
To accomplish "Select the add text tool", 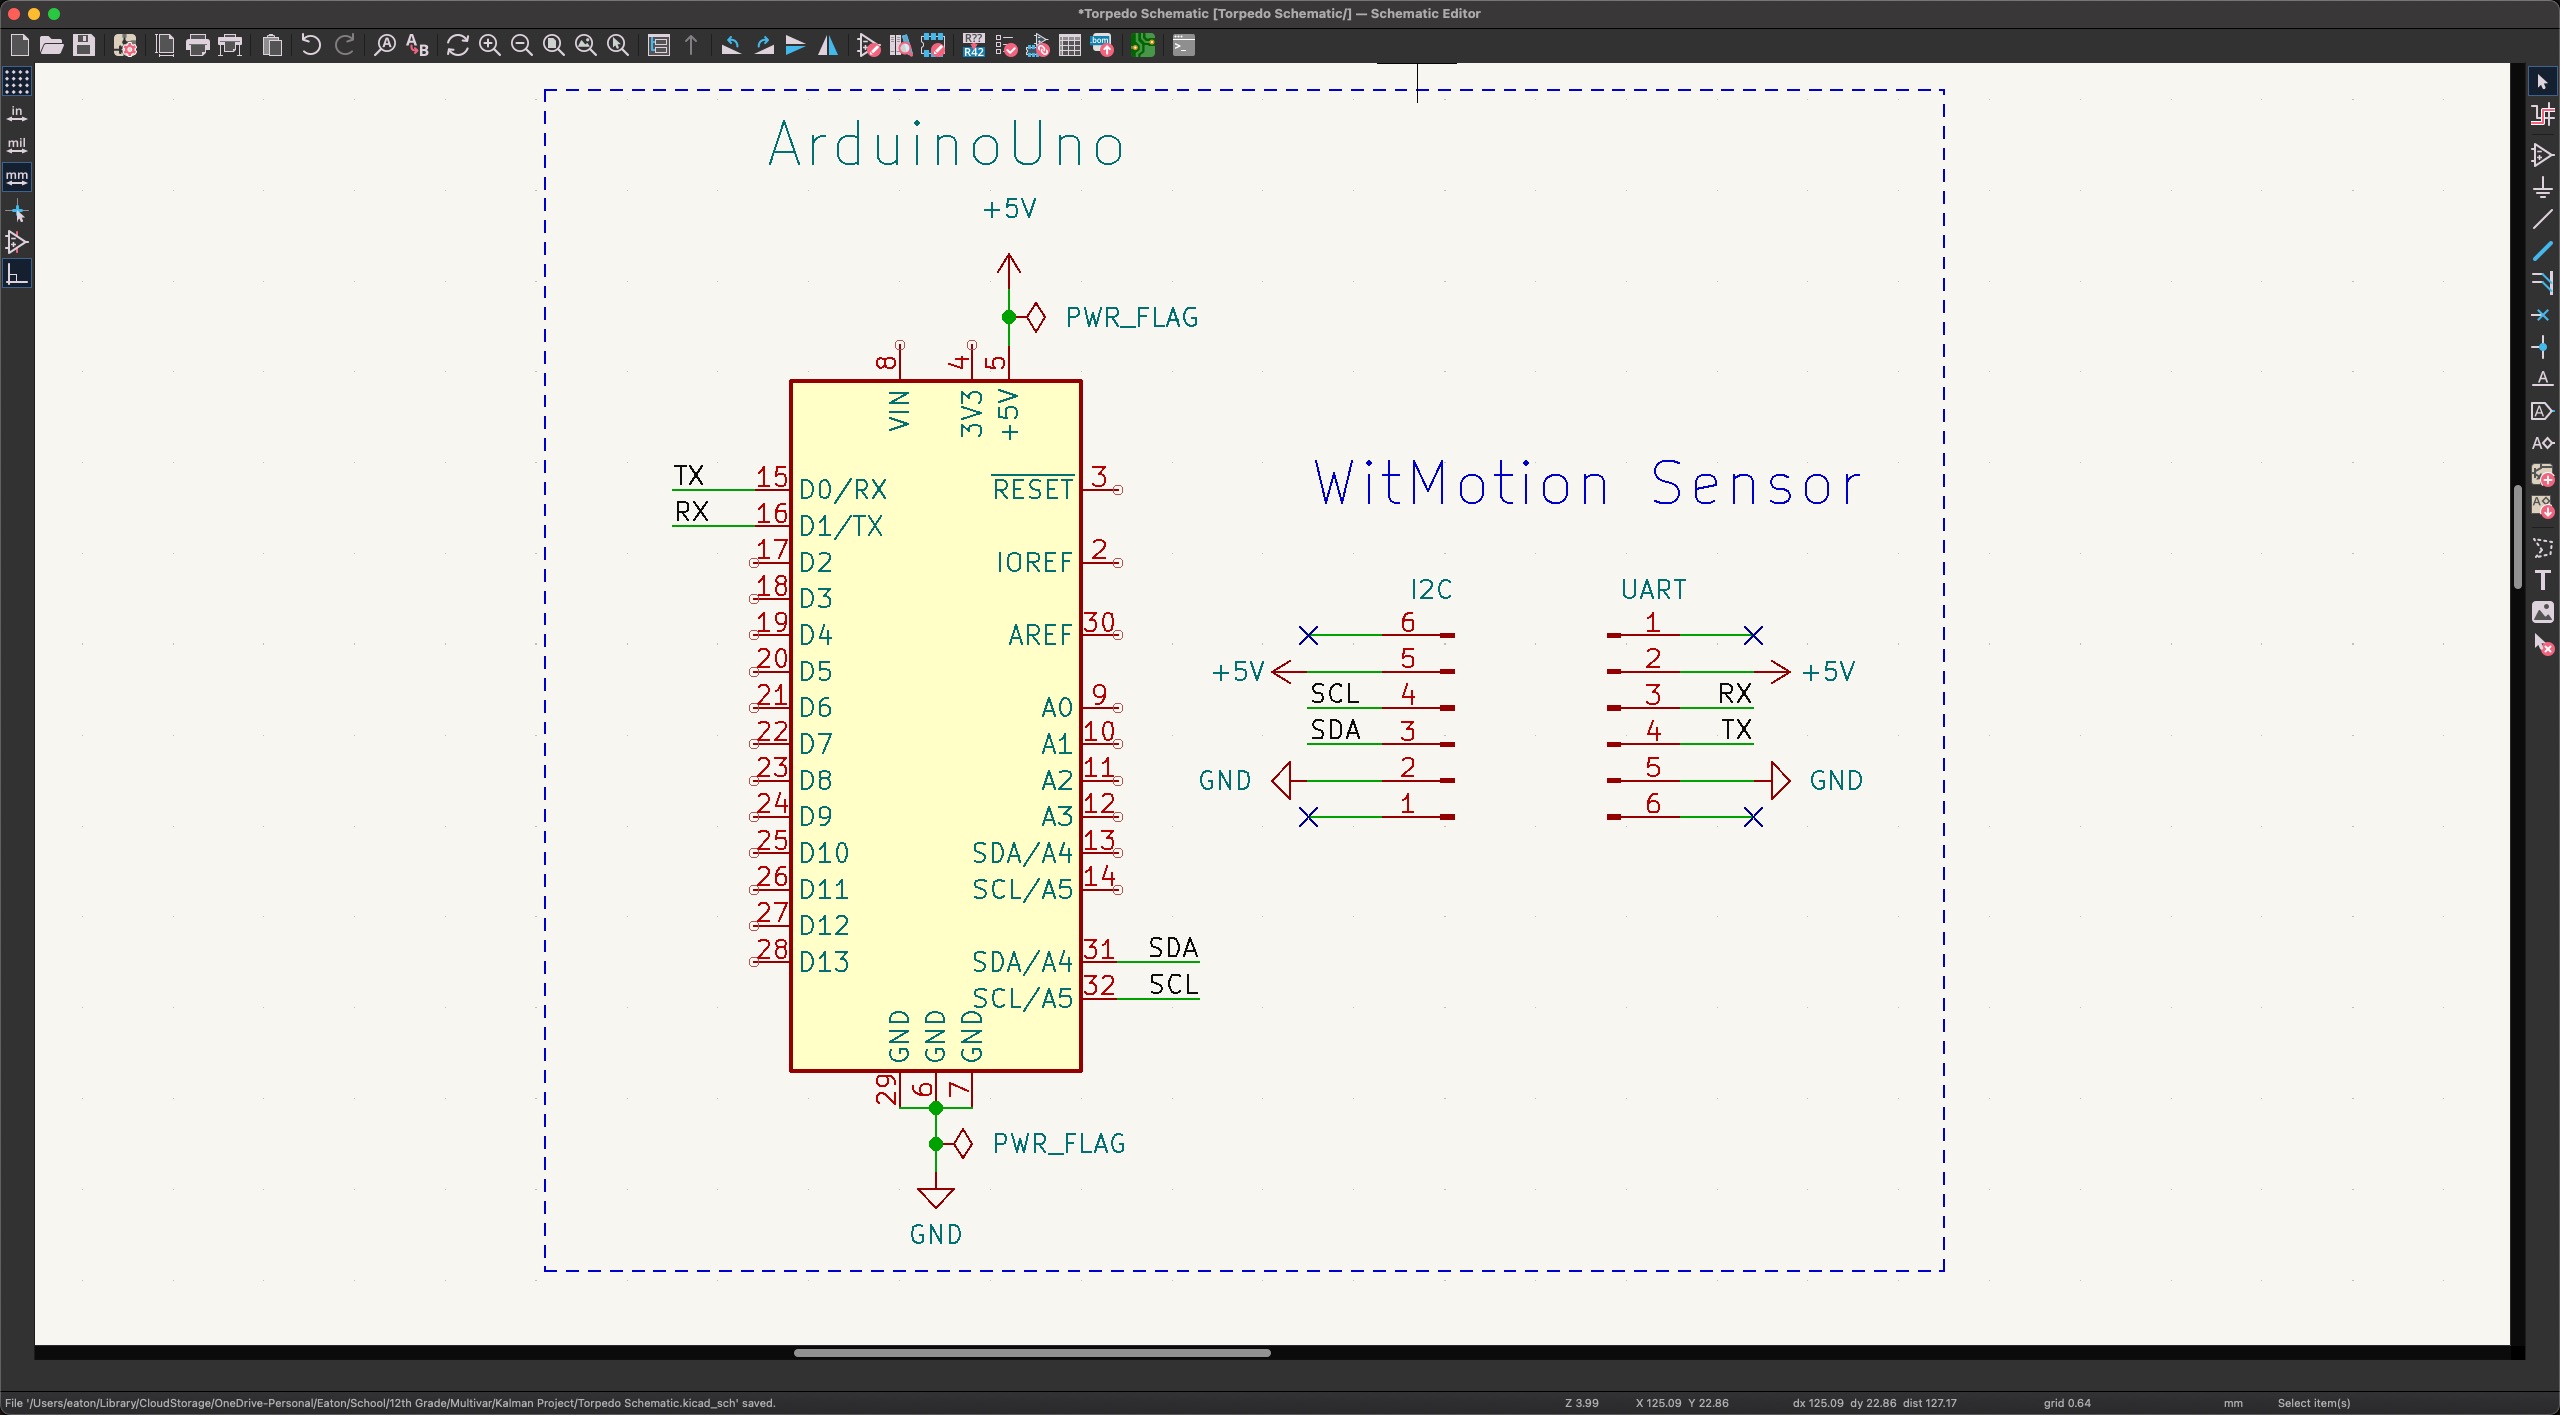I will [2542, 580].
